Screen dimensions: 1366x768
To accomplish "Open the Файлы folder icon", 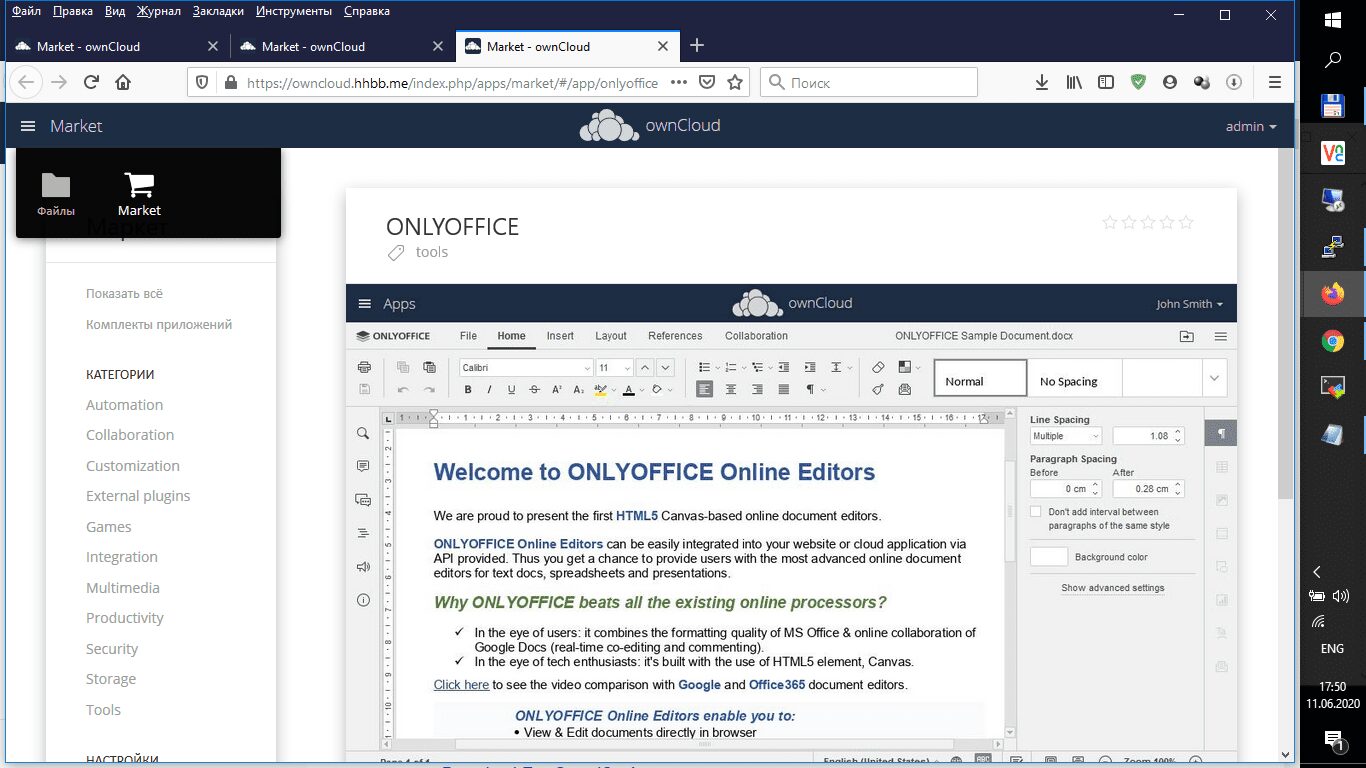I will (x=56, y=185).
